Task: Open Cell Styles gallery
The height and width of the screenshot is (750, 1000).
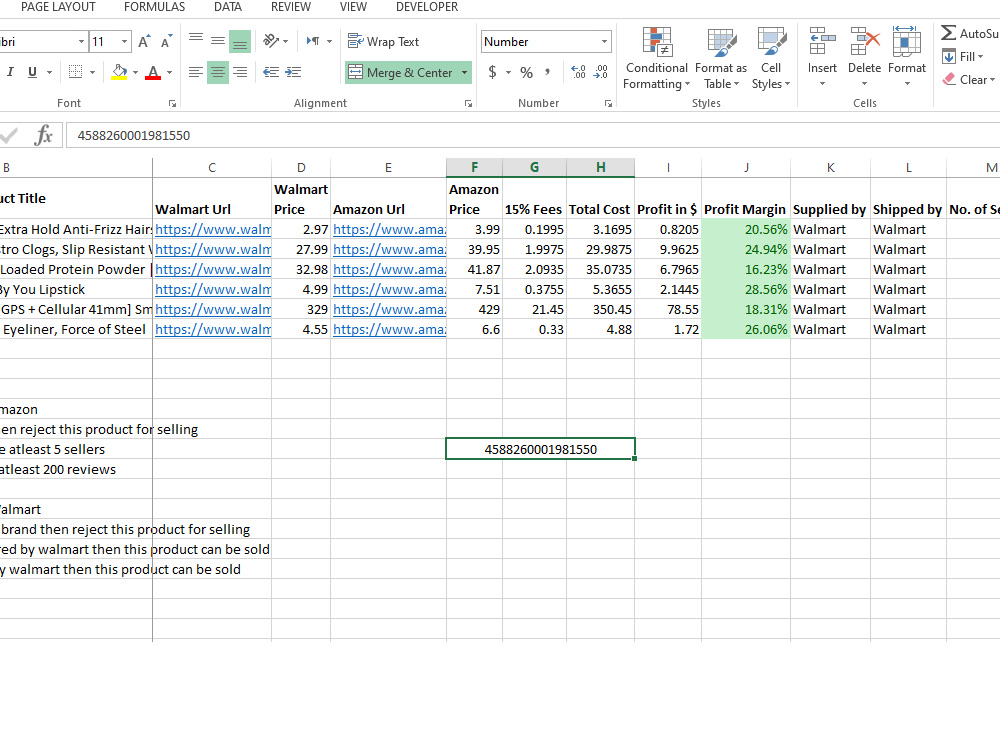Action: 770,59
